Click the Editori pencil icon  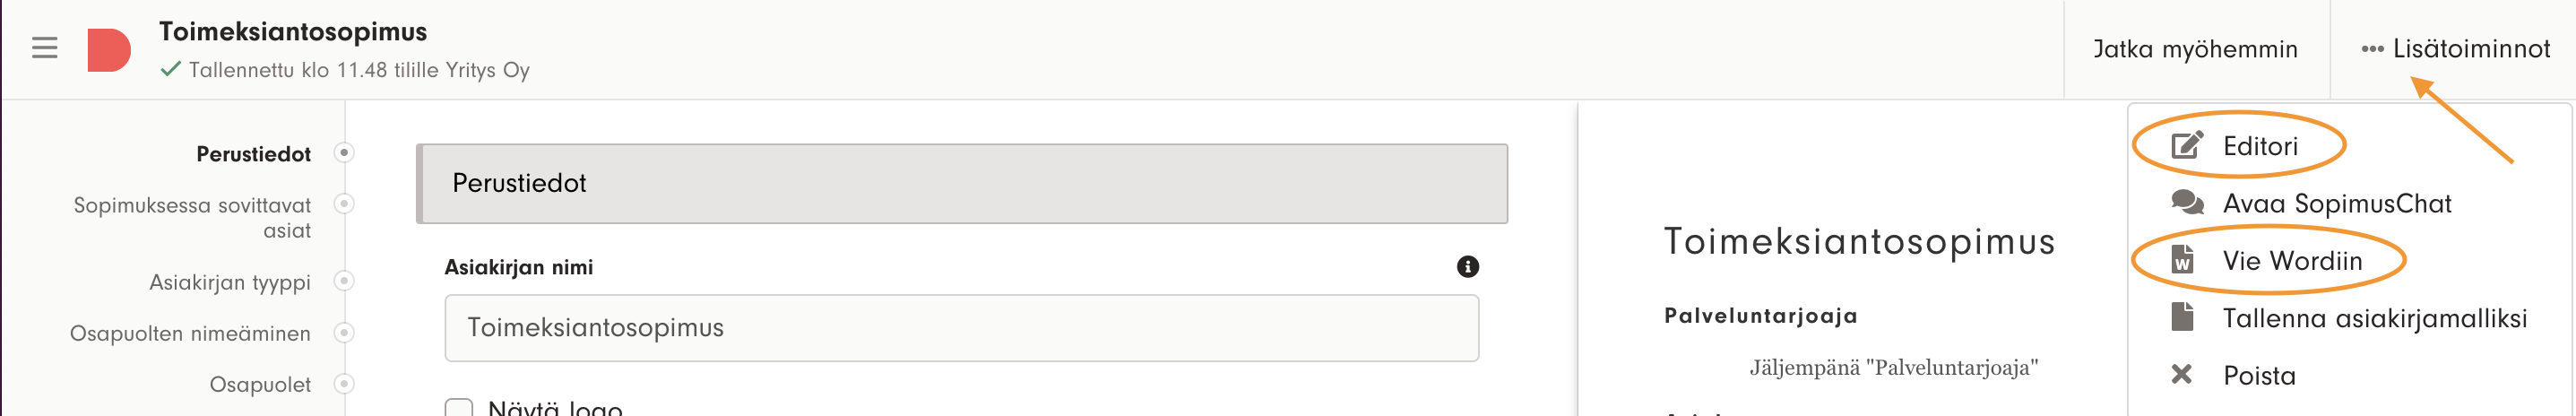click(2186, 146)
